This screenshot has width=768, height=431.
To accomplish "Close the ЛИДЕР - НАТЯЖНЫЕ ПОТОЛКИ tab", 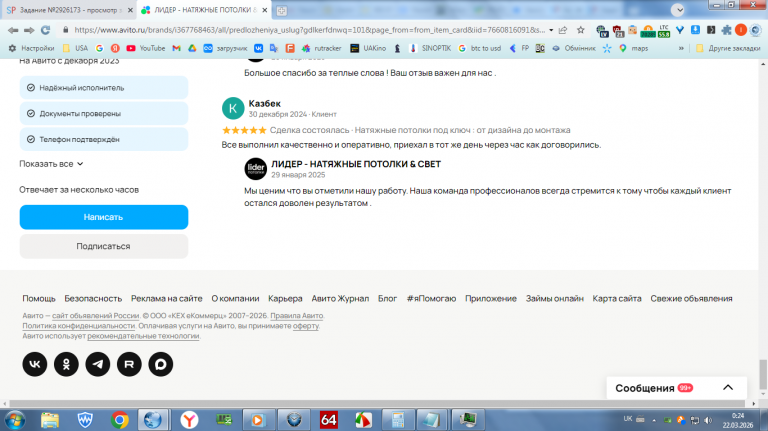I will 265,10.
